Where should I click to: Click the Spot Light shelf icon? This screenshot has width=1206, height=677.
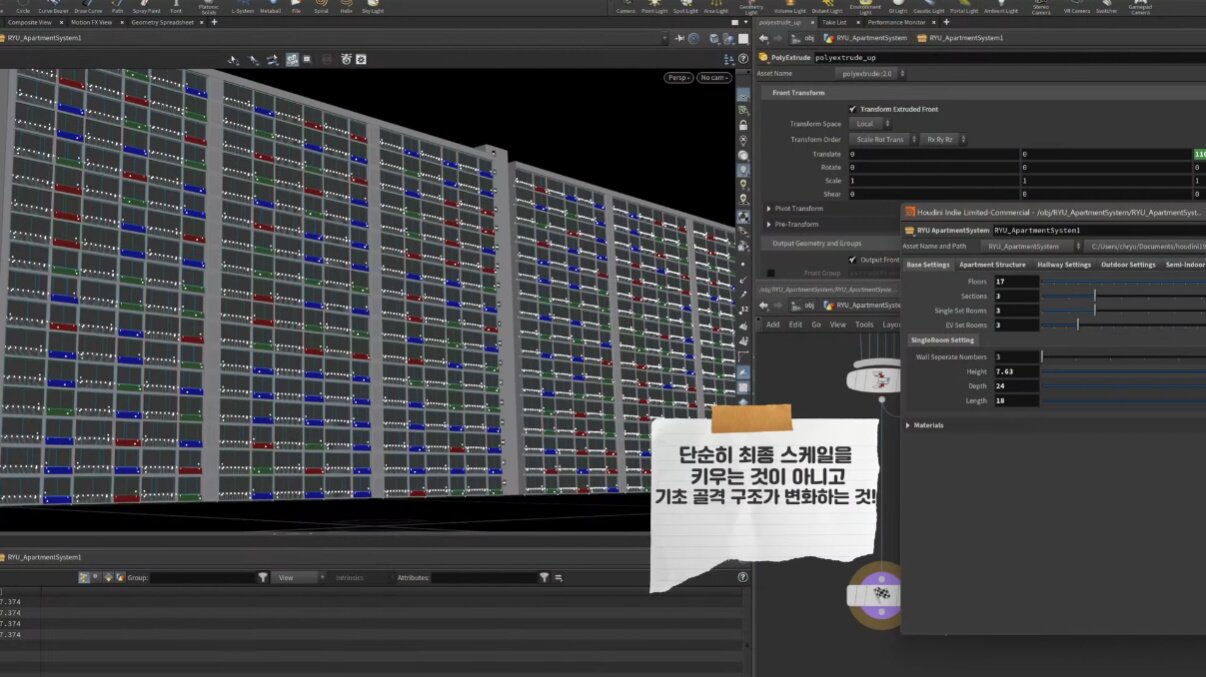[x=685, y=8]
